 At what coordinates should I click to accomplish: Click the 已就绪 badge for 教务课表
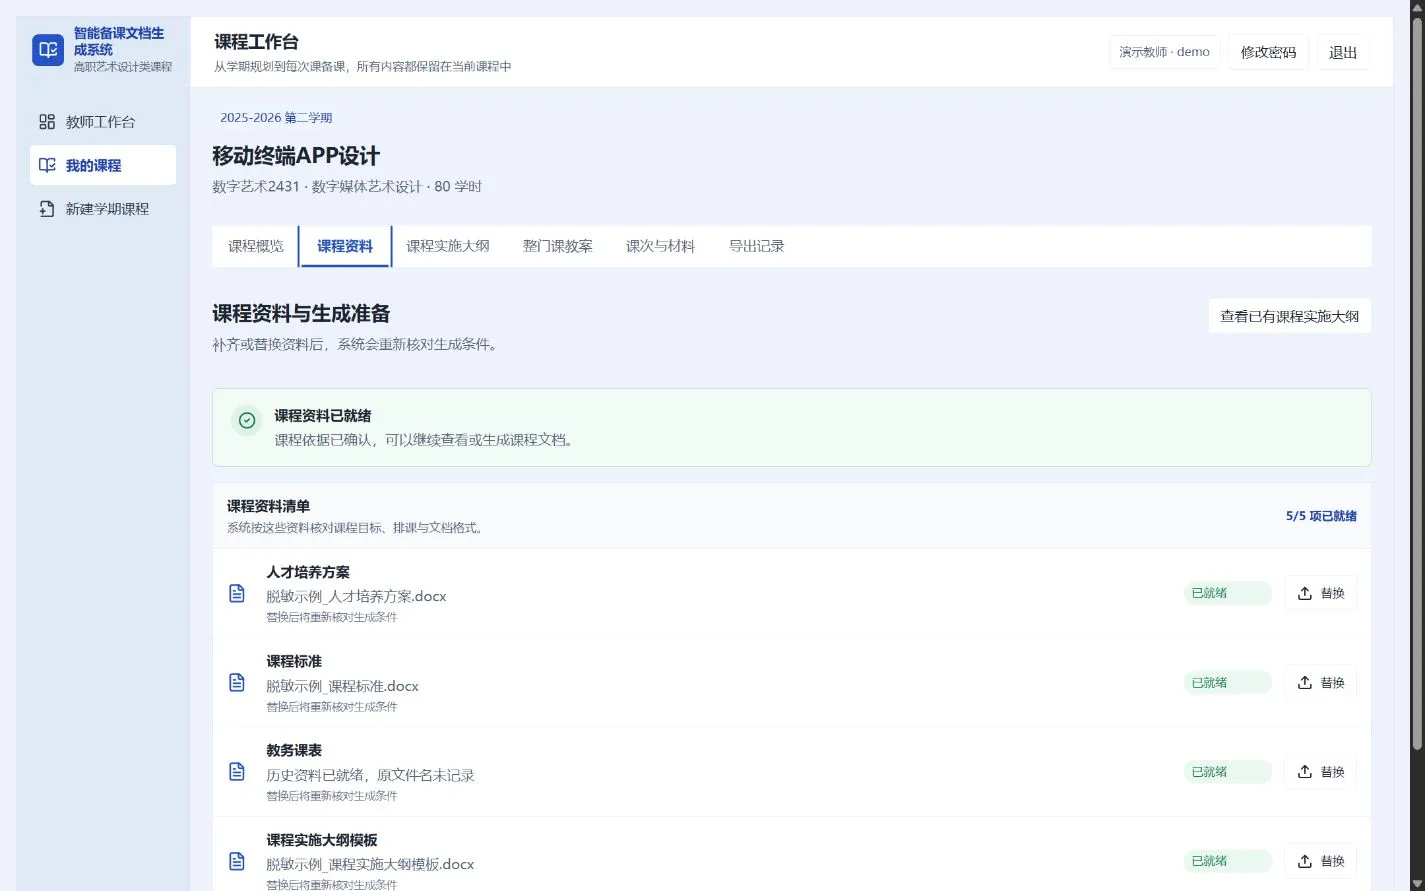tap(1227, 772)
